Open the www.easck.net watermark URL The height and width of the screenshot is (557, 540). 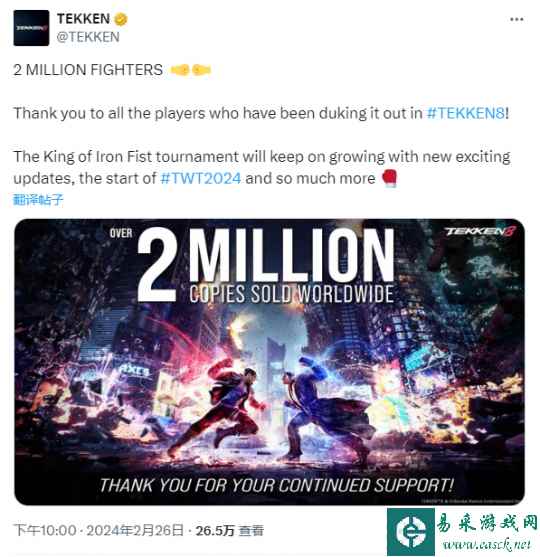click(x=487, y=544)
